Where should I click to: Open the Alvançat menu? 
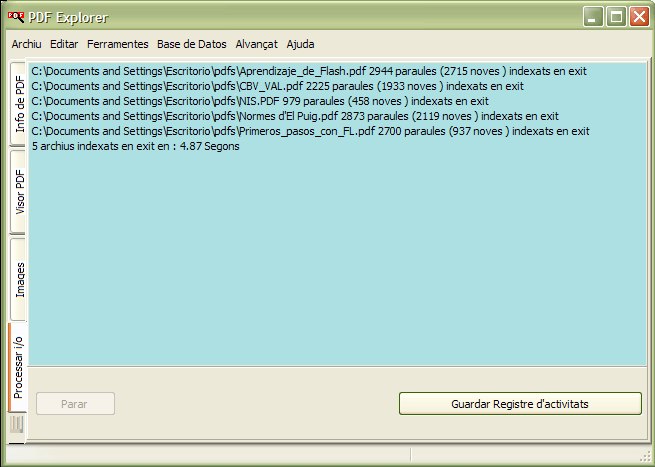(257, 44)
